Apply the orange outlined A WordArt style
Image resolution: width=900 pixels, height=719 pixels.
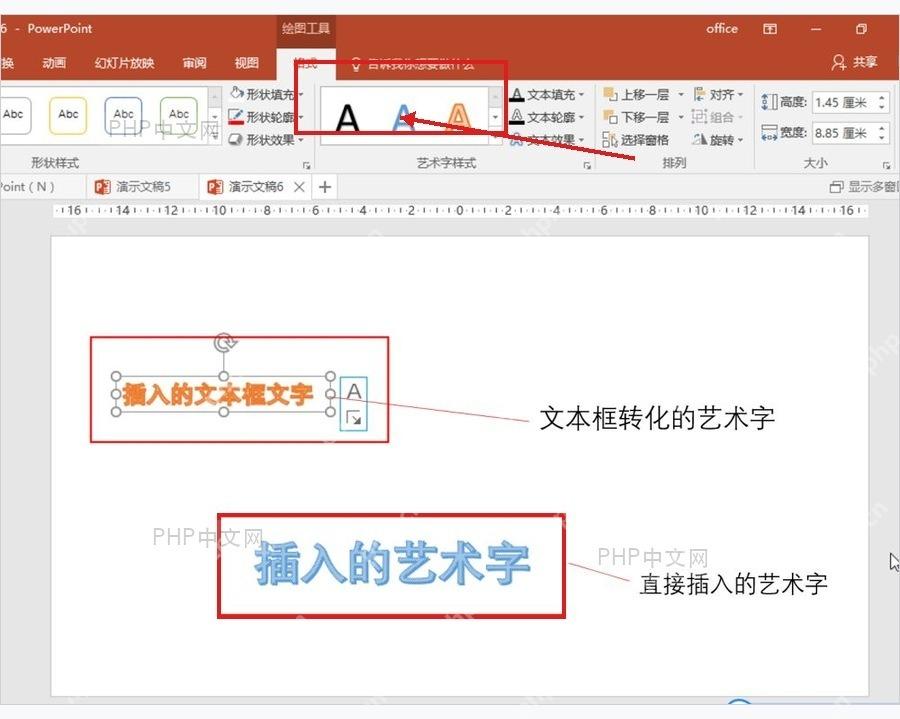click(x=458, y=119)
